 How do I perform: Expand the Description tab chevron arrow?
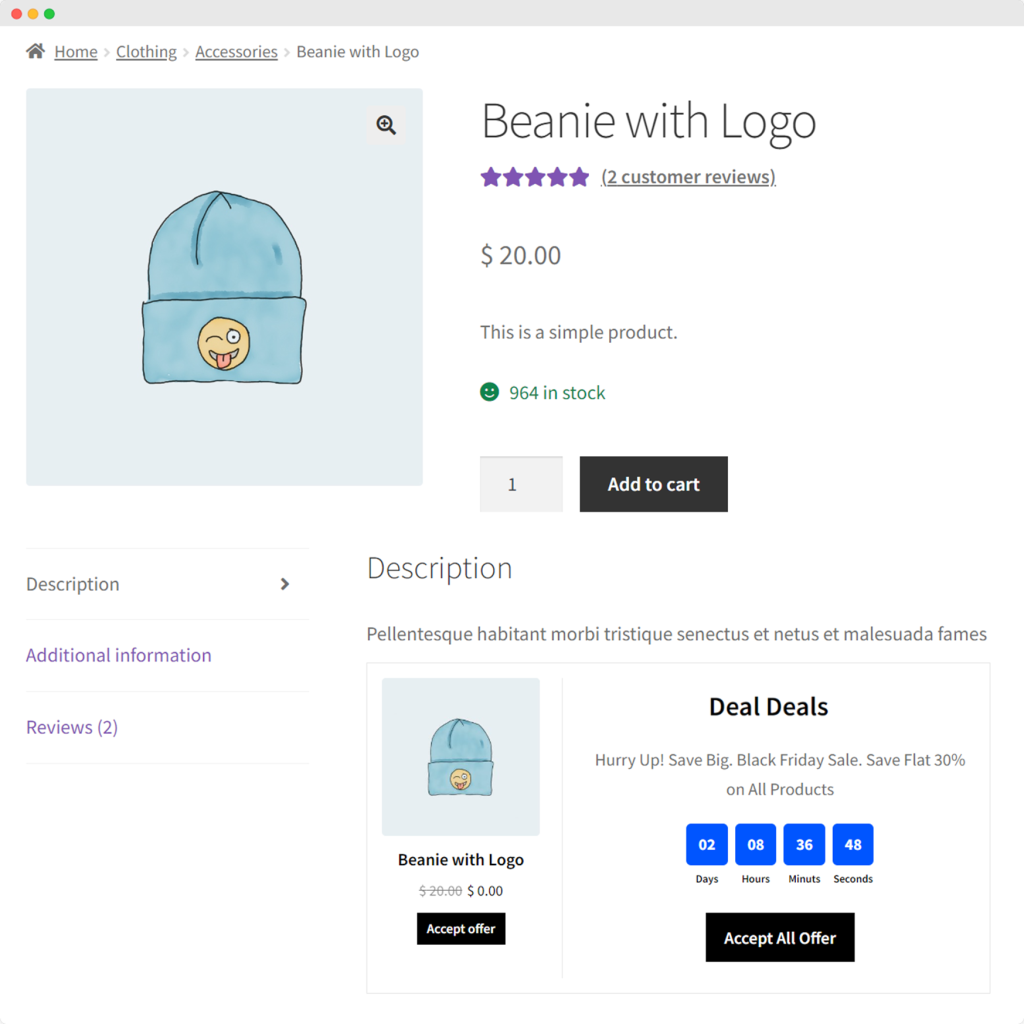285,584
